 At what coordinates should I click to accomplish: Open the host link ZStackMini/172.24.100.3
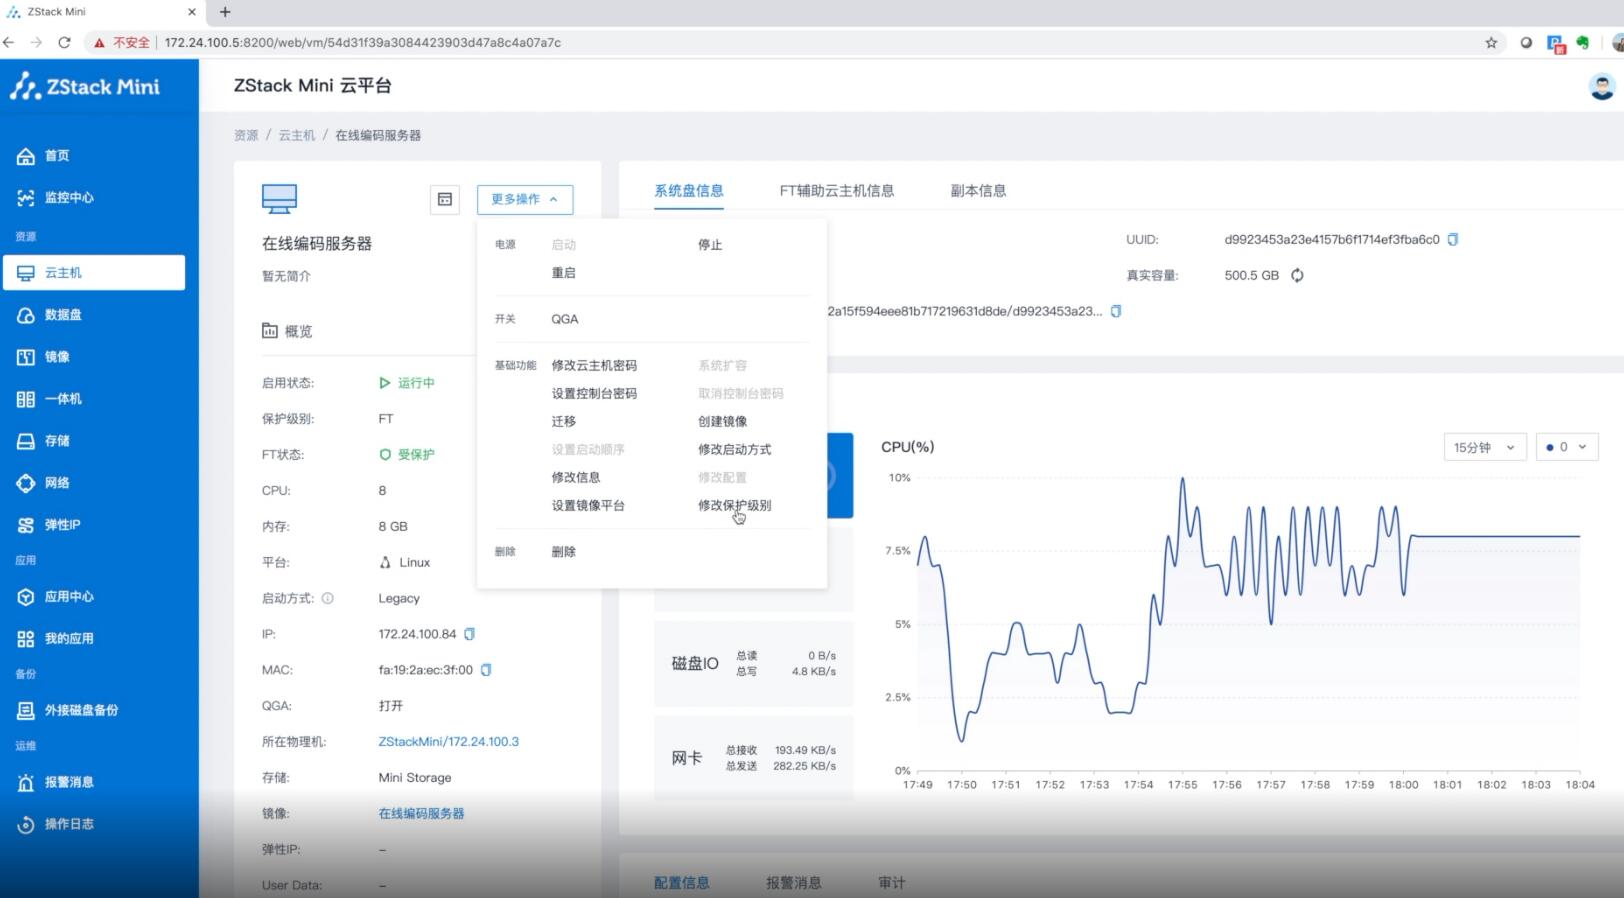pos(449,742)
